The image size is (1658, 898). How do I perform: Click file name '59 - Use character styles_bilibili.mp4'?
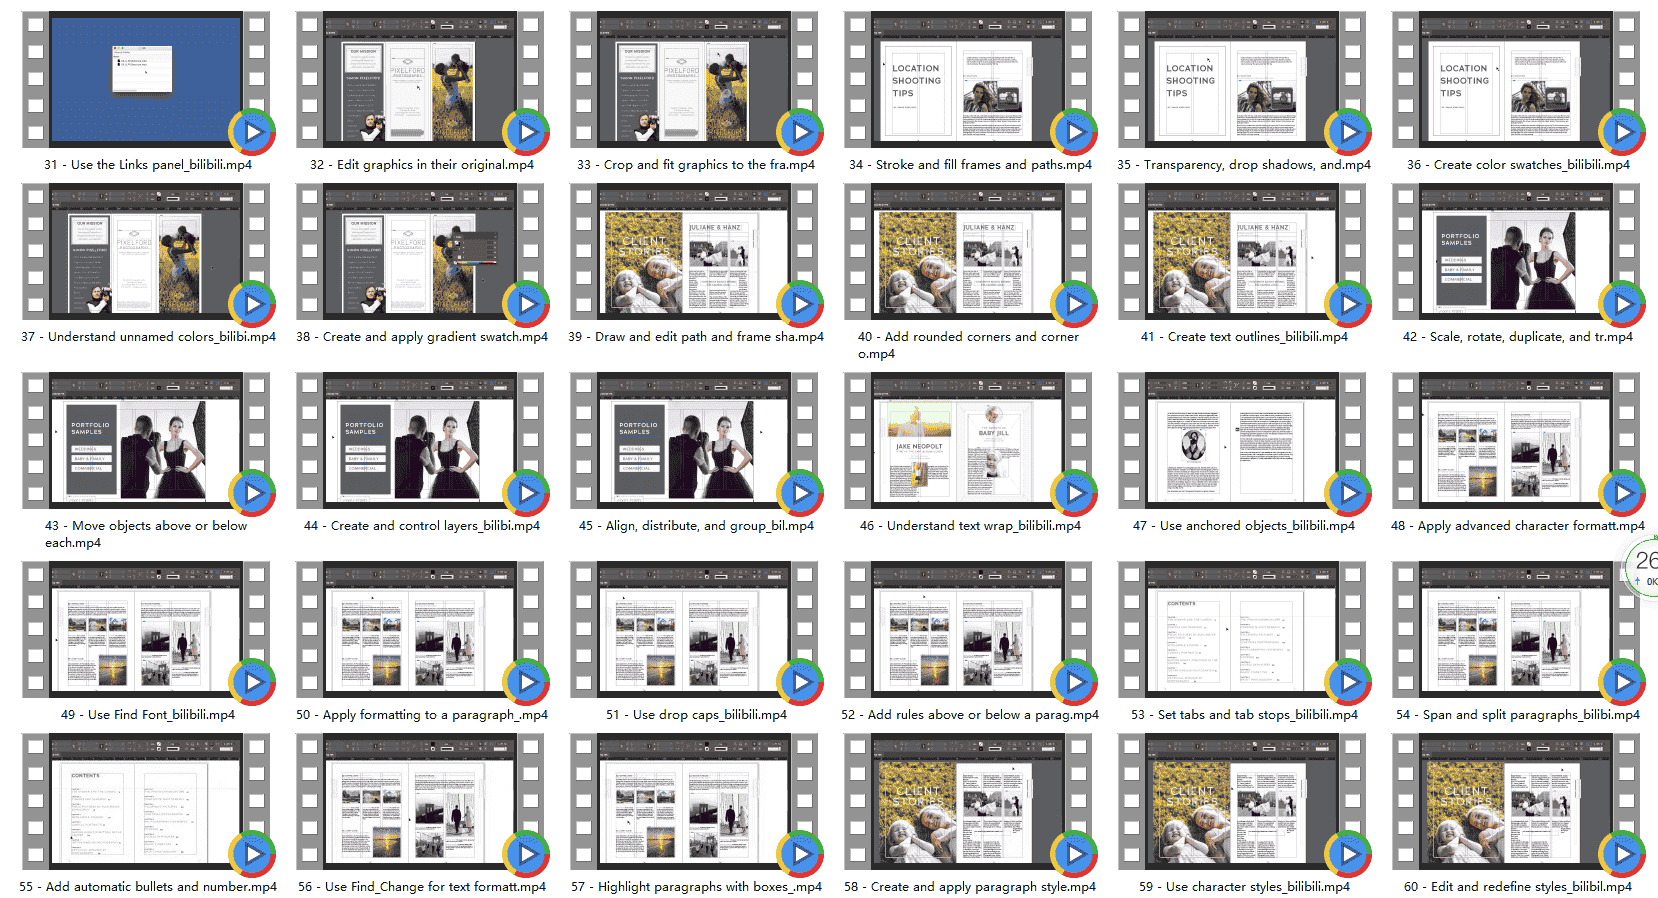(1244, 887)
